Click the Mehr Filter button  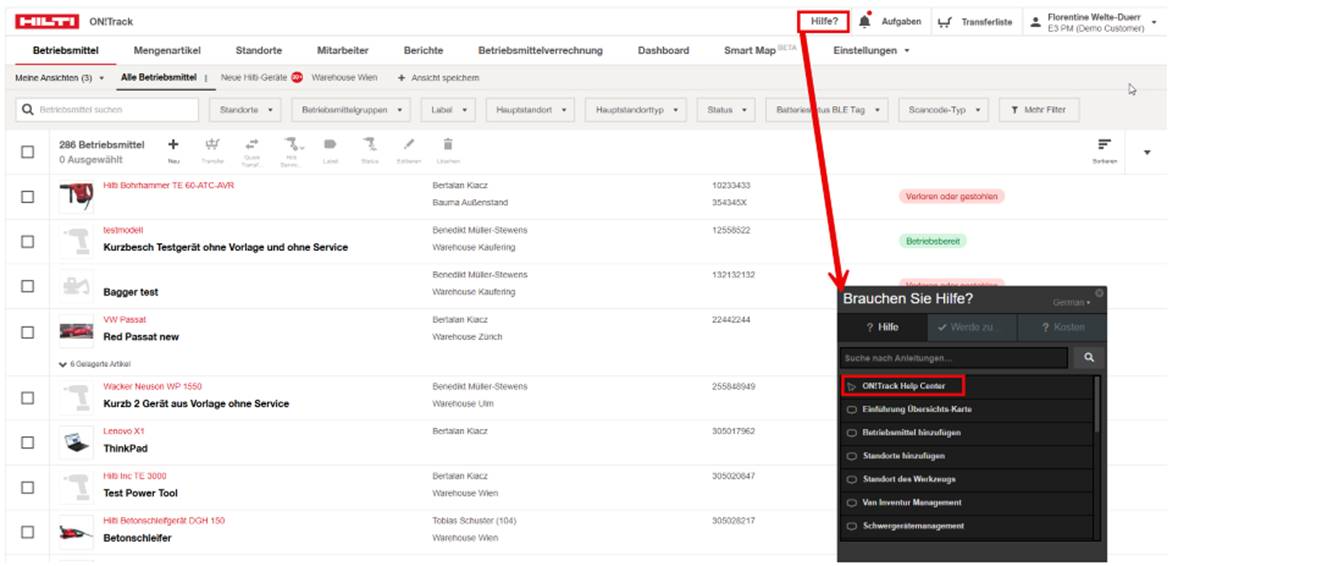click(1038, 110)
